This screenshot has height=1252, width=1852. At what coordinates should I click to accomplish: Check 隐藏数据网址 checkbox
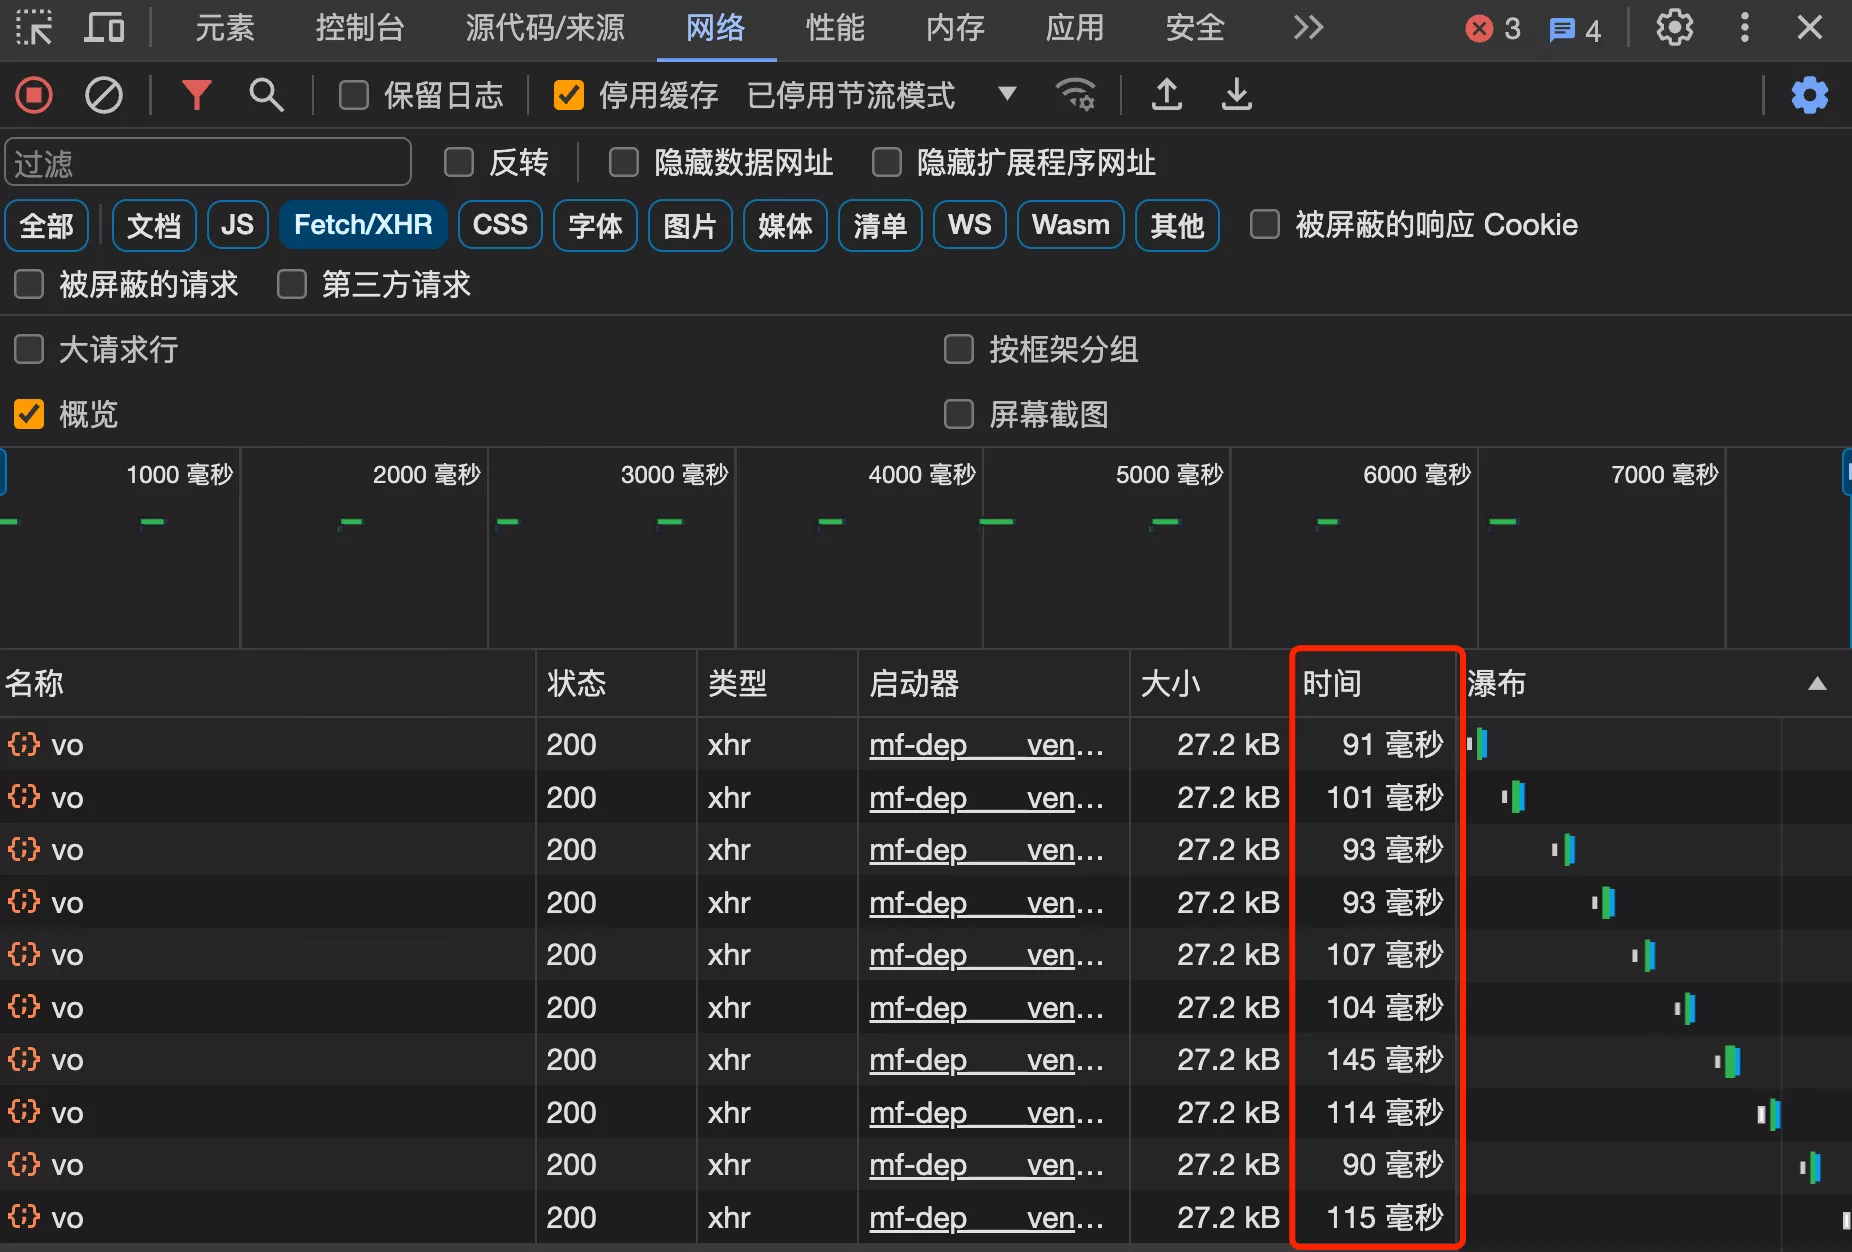[x=624, y=163]
